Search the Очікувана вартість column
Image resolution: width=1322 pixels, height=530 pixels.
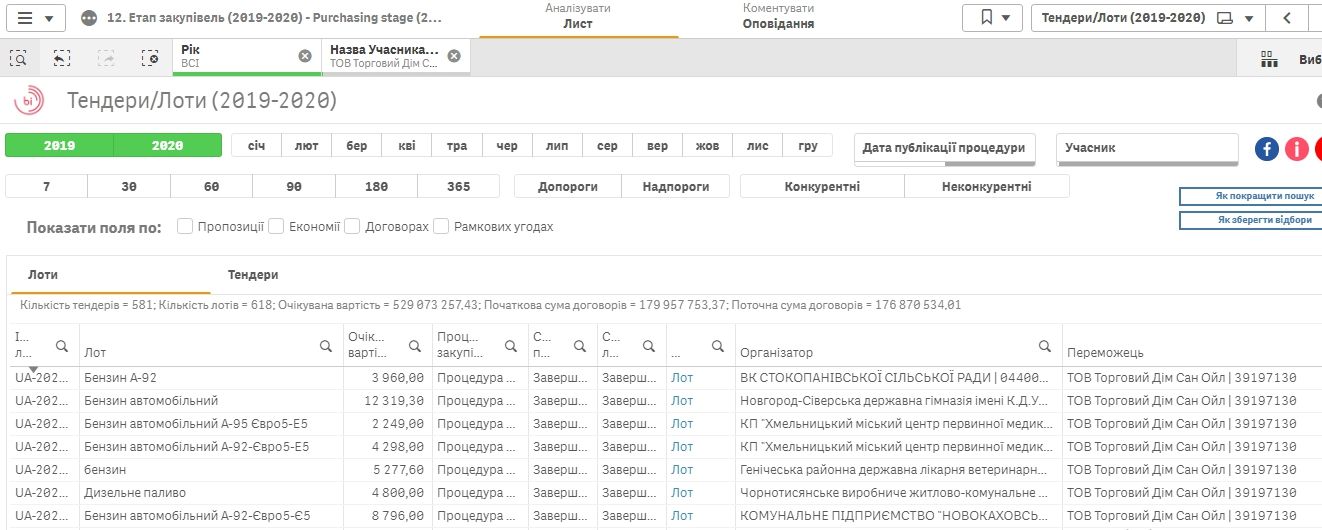[x=416, y=346]
